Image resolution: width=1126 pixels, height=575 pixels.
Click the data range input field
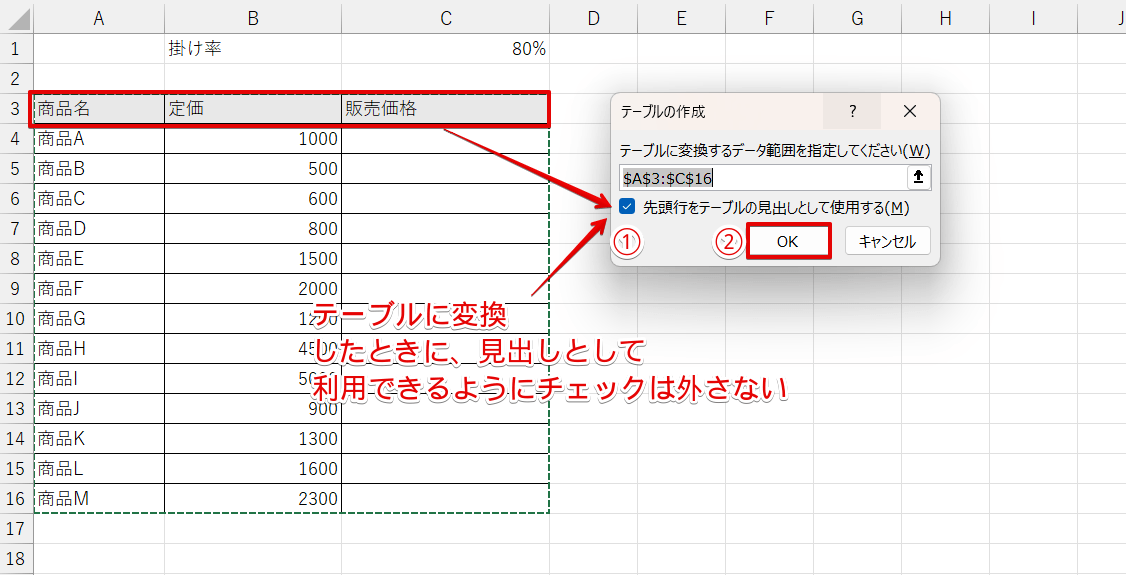pos(763,178)
